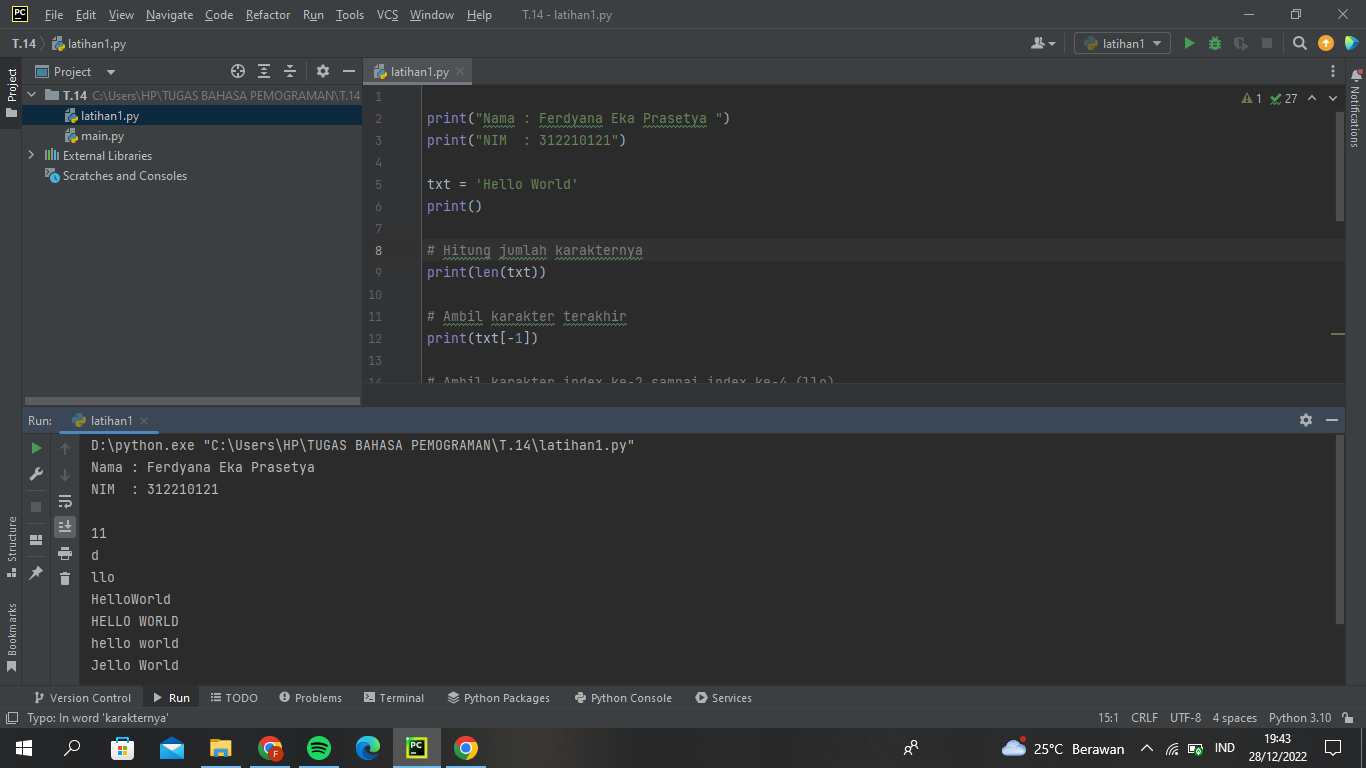
Task: Switch to the Terminal tab
Action: tap(393, 697)
